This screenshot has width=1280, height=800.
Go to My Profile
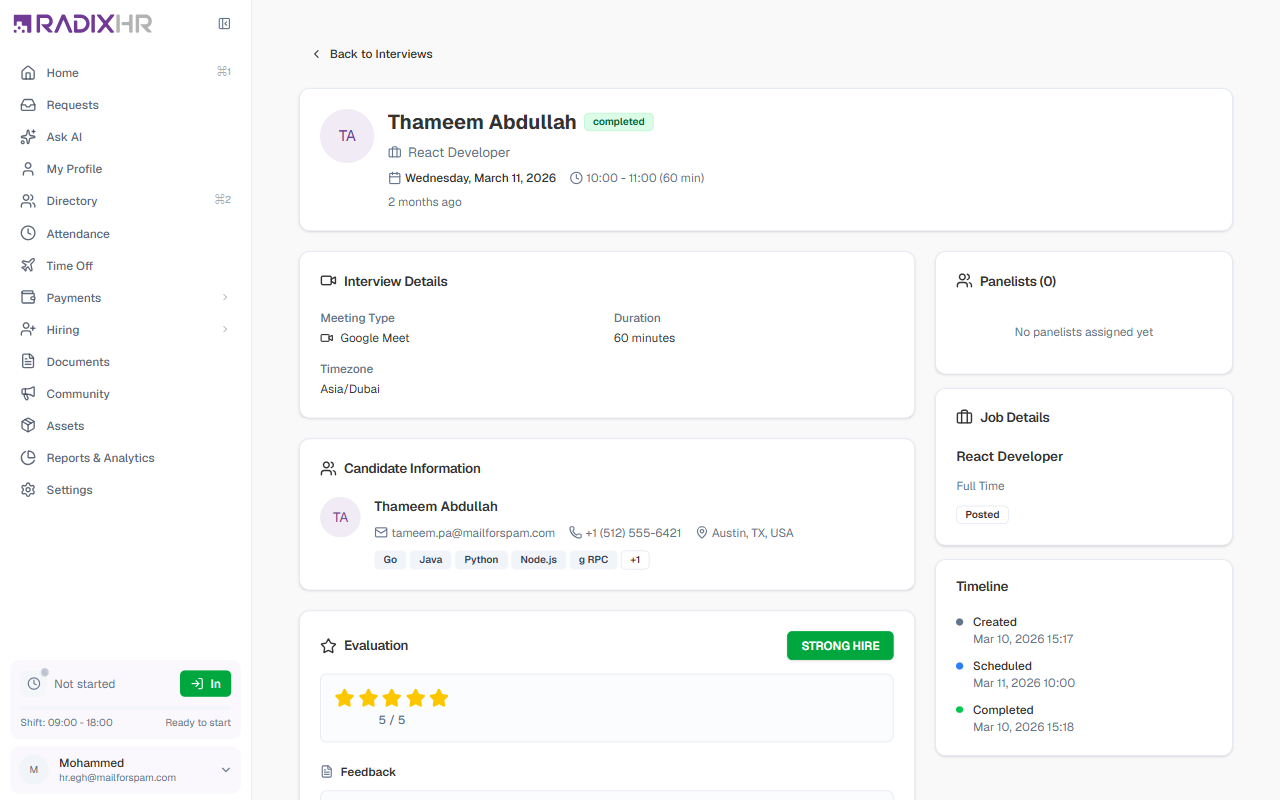coord(125,169)
